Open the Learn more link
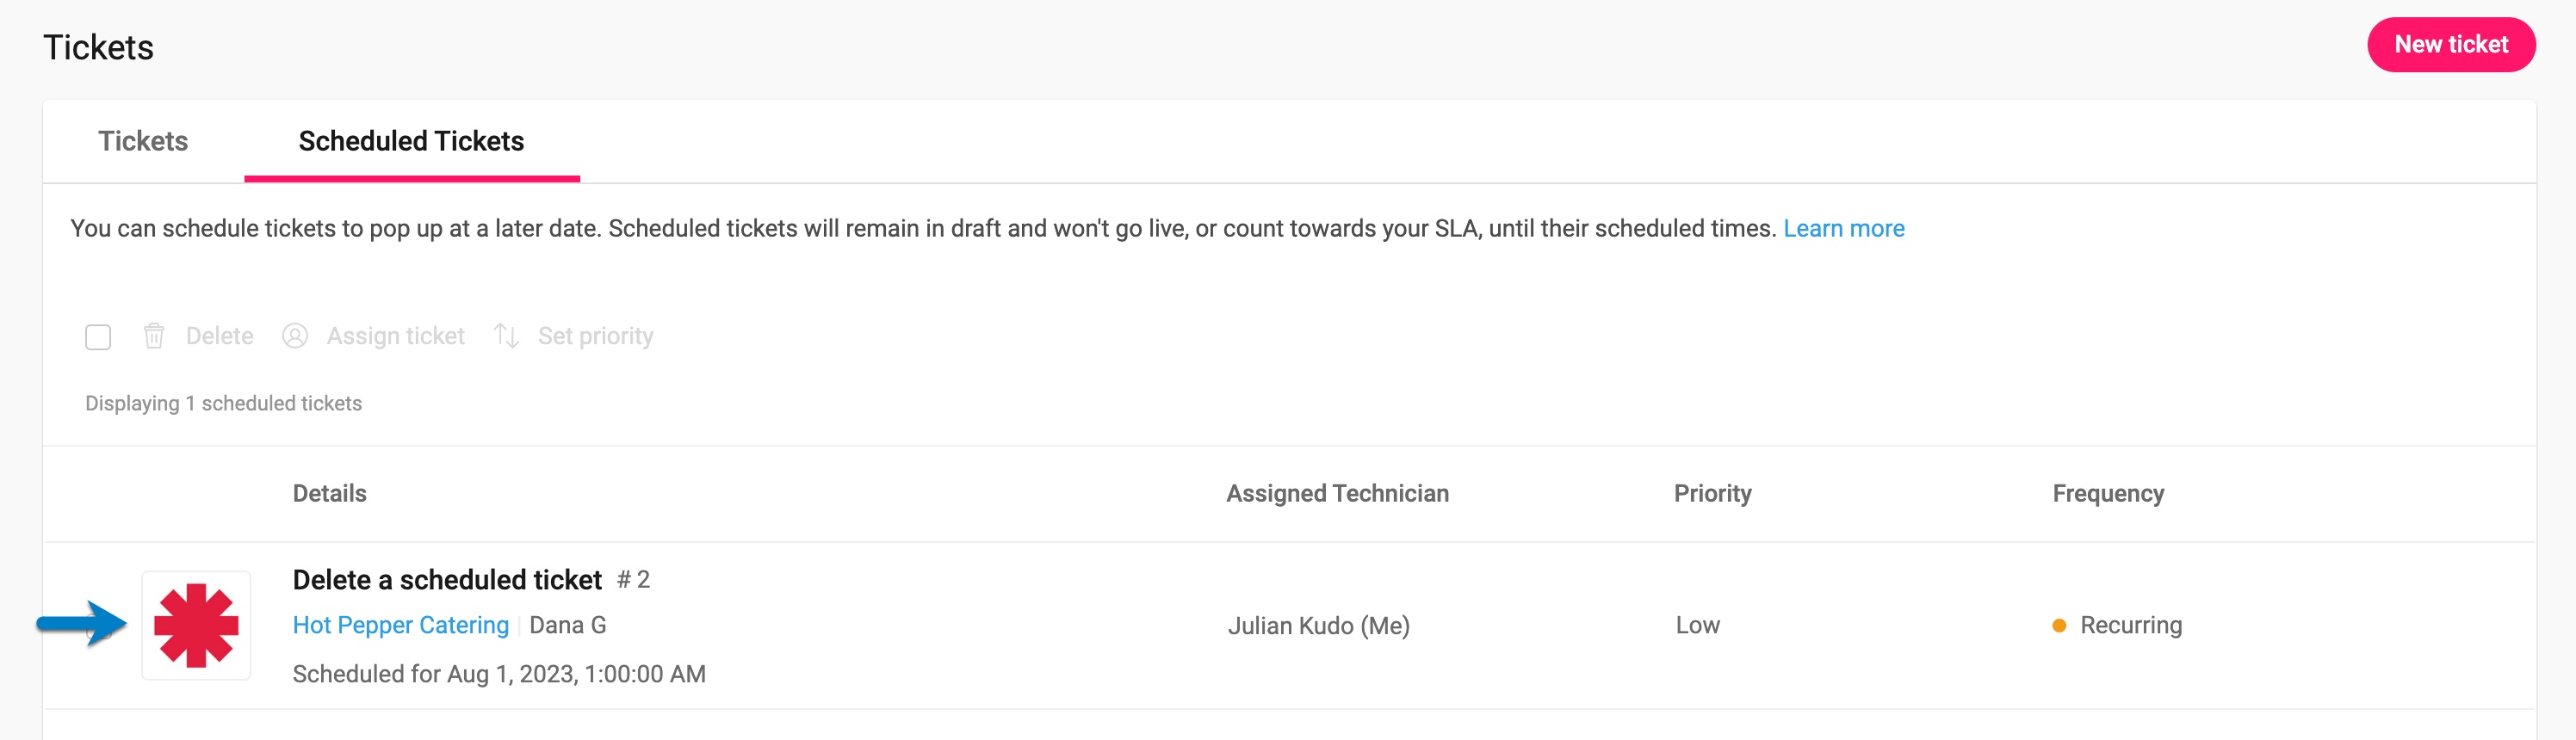This screenshot has width=2576, height=740. point(1844,229)
